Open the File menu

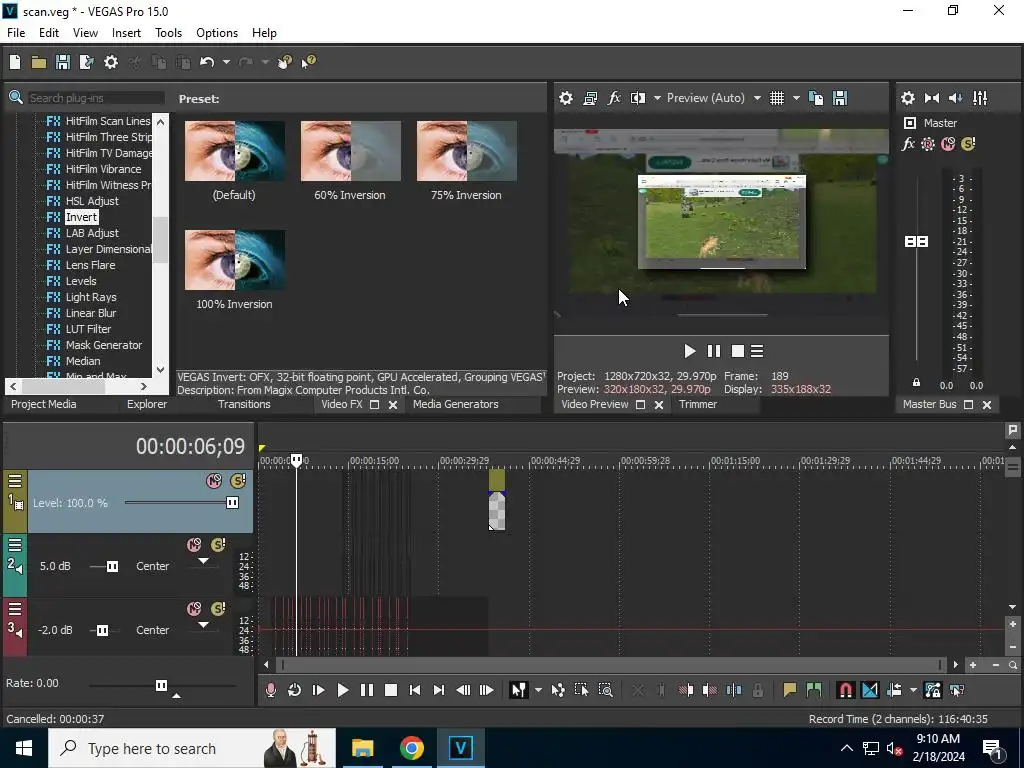16,33
